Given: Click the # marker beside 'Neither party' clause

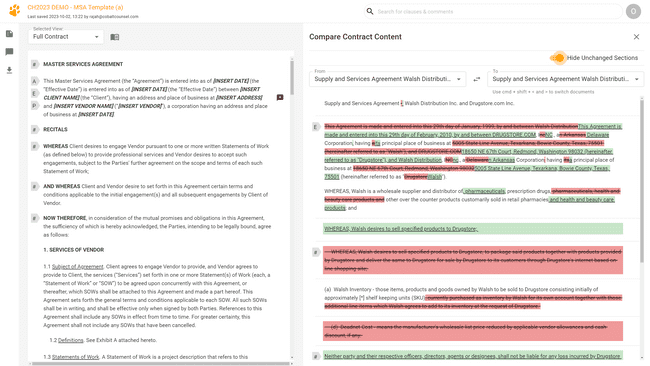Looking at the screenshot, I should pyautogui.click(x=316, y=356).
